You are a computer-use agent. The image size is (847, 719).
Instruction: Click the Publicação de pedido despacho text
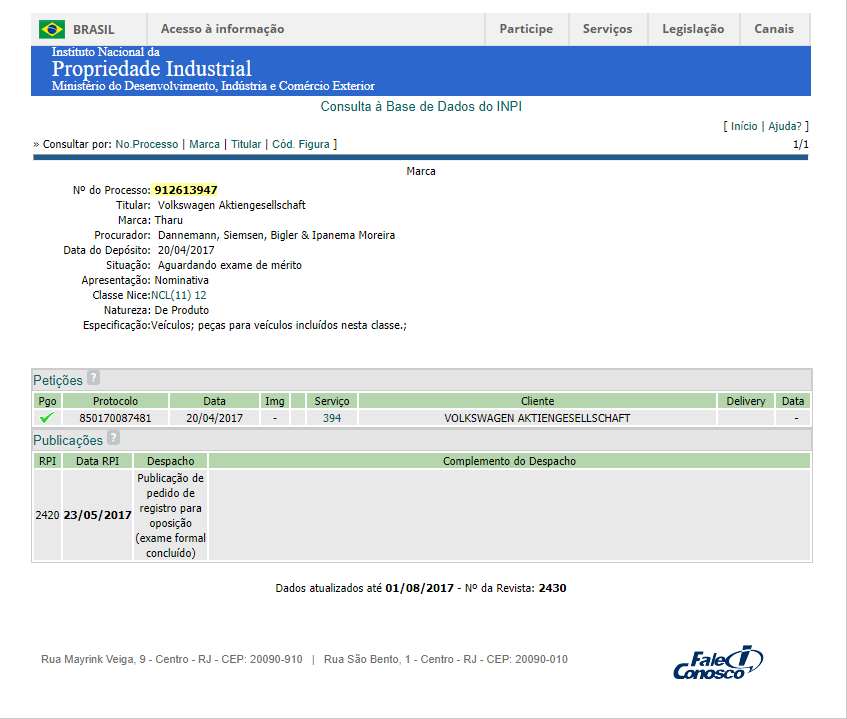click(x=171, y=515)
